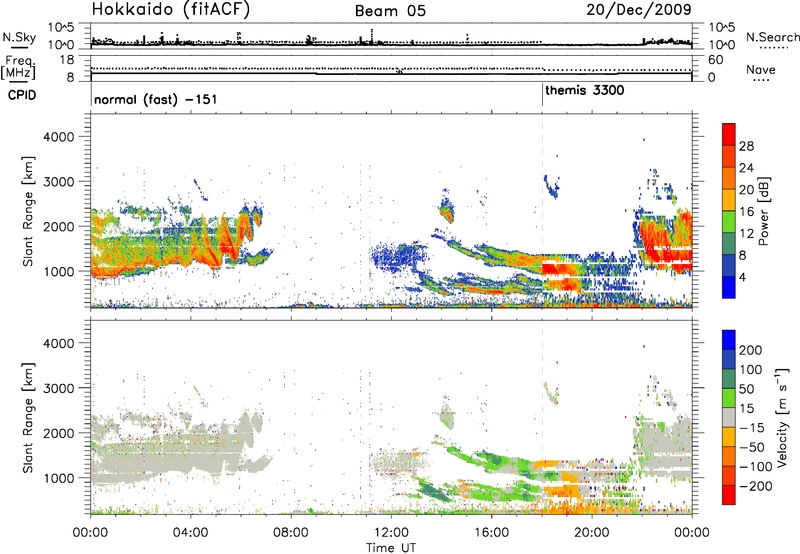
Task: Pick the bright blue bottom Power swatch
Action: (729, 288)
